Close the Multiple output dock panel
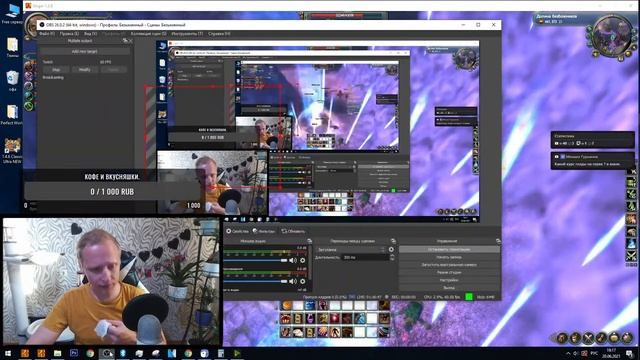 tap(130, 41)
